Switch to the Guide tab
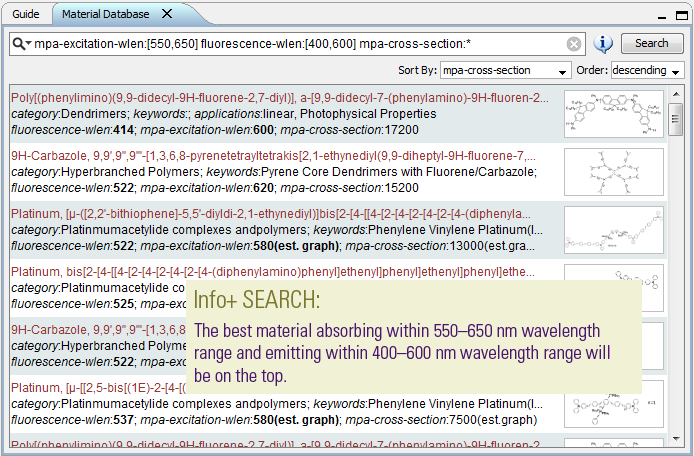This screenshot has height=456, width=694. 27,14
